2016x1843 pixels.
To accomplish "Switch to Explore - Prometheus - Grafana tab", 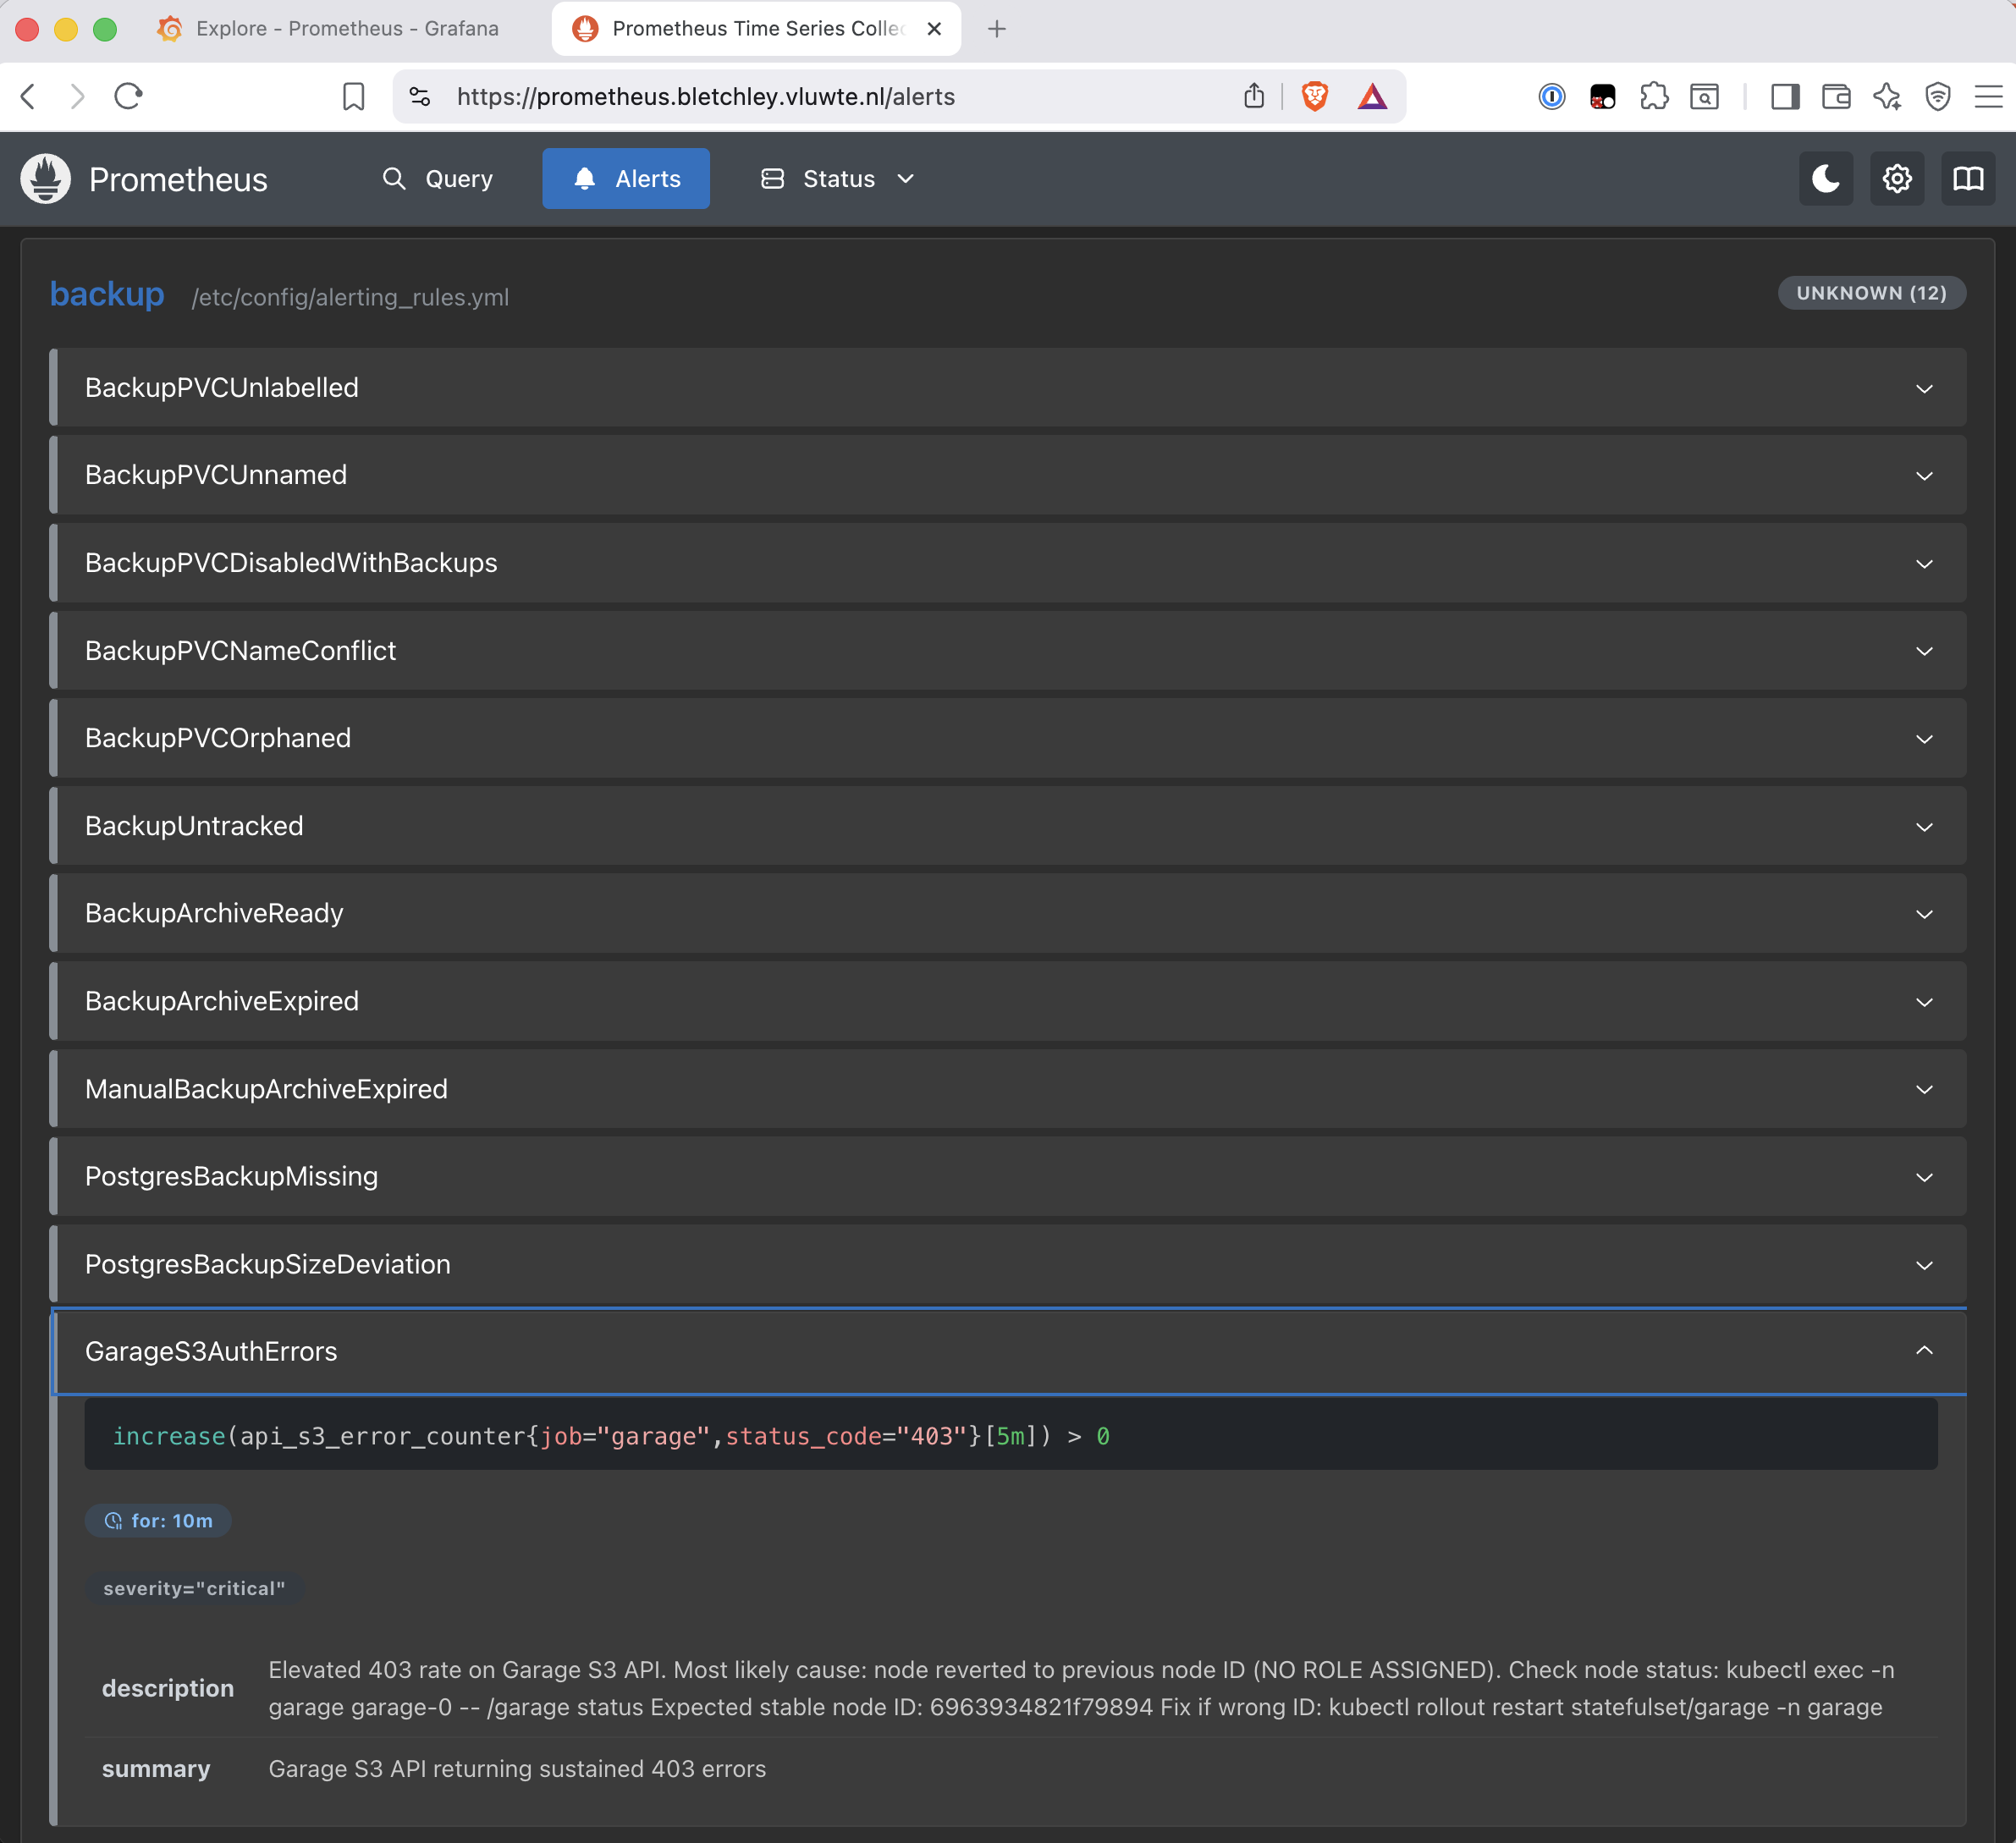I will click(x=330, y=29).
